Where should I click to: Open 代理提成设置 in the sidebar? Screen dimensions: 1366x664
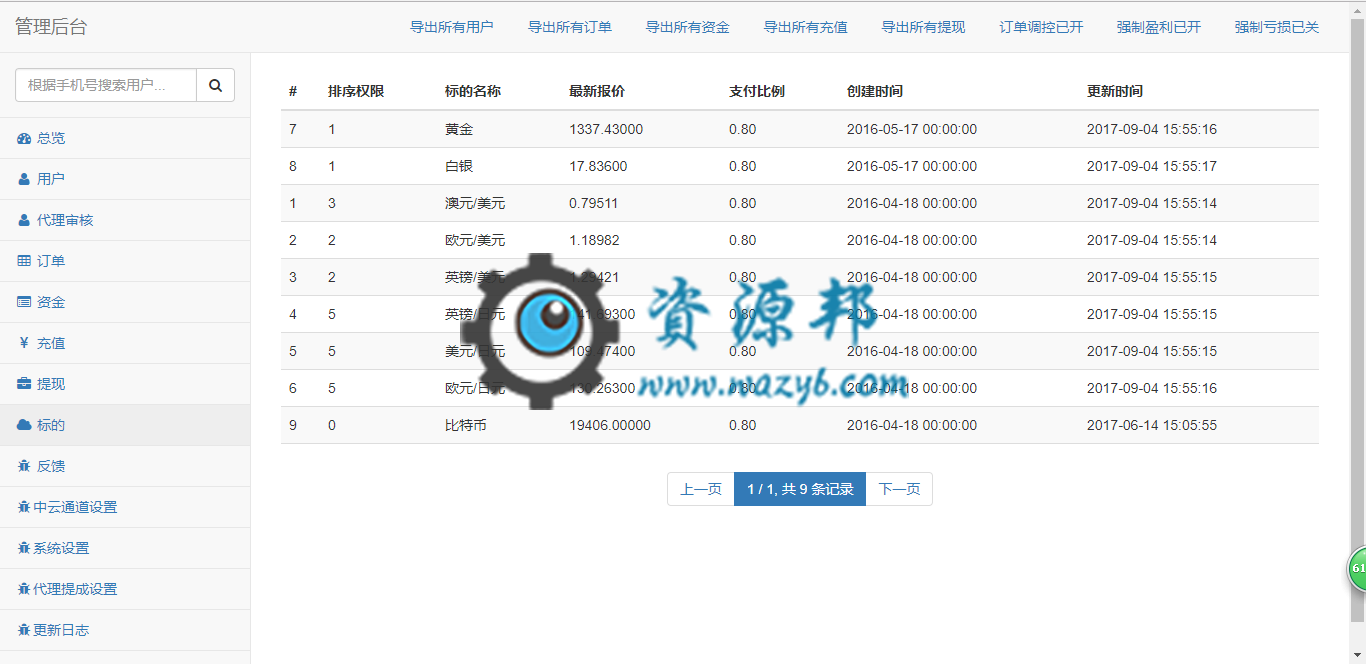125,589
